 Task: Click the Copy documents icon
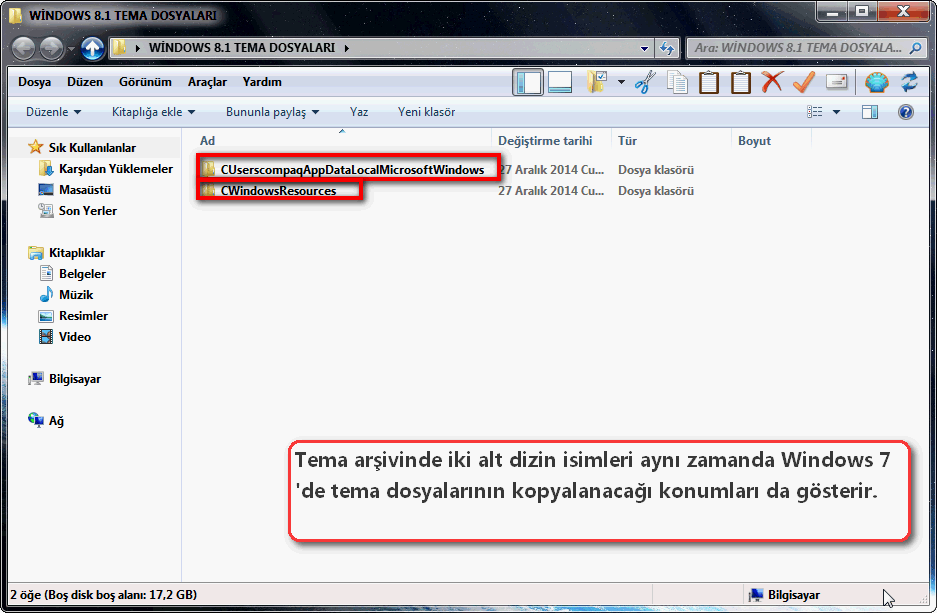(x=677, y=82)
